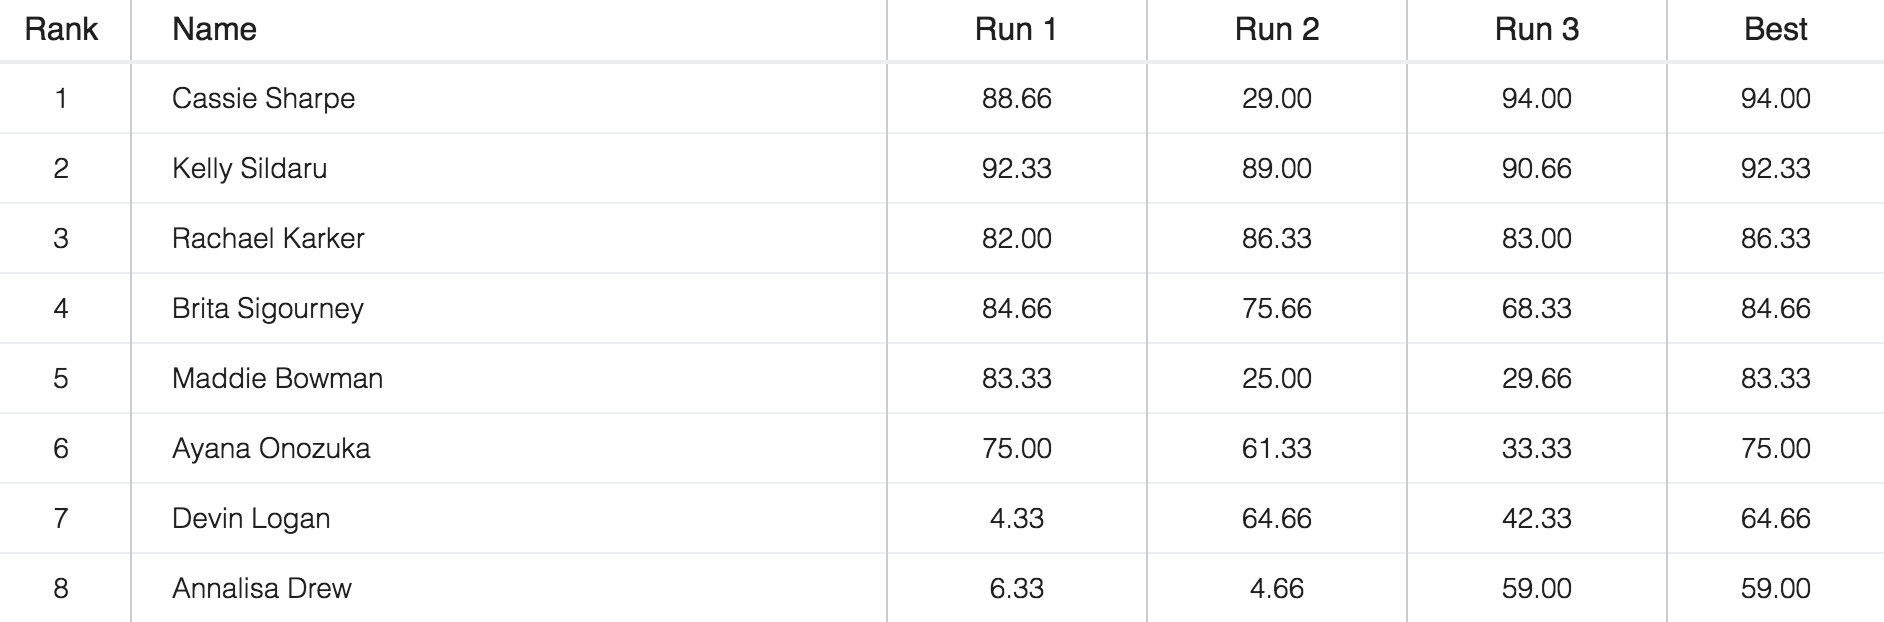Click Cassie Sharpe's Best score 94.00
The width and height of the screenshot is (1884, 622).
[x=1775, y=98]
